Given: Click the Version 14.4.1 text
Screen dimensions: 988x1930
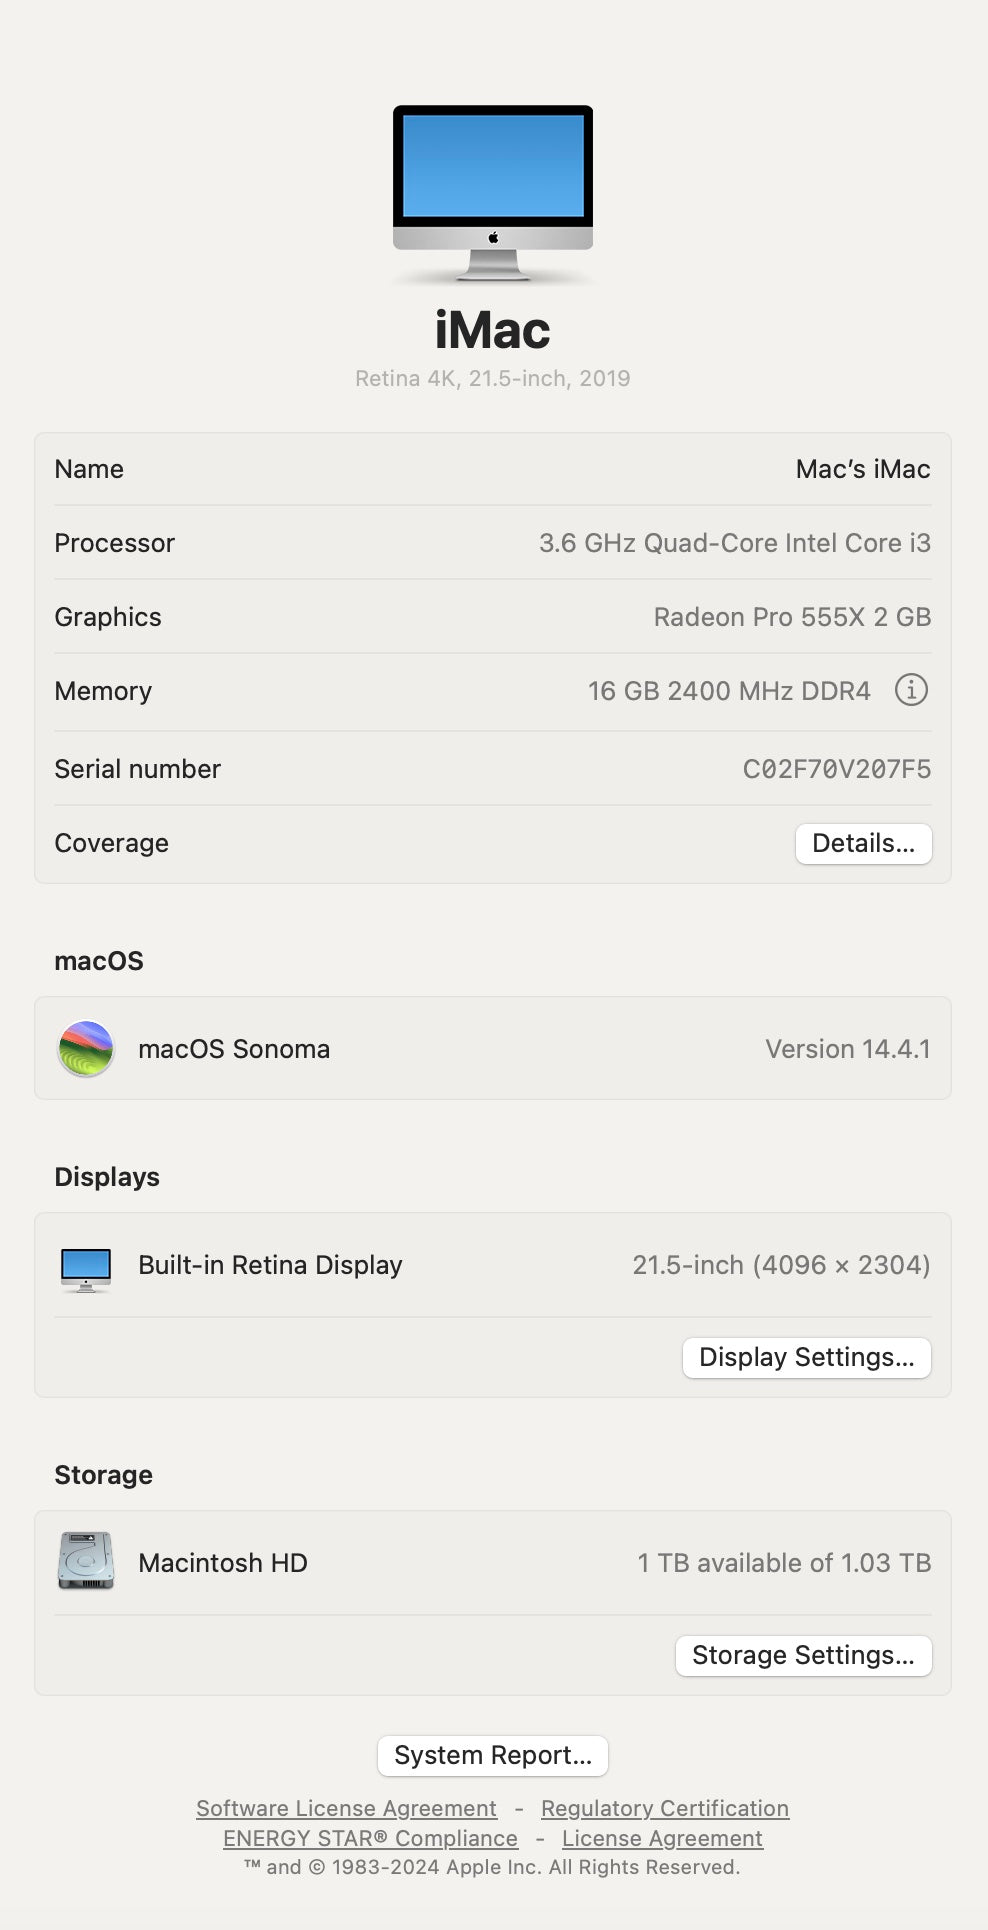Looking at the screenshot, I should (x=847, y=1049).
